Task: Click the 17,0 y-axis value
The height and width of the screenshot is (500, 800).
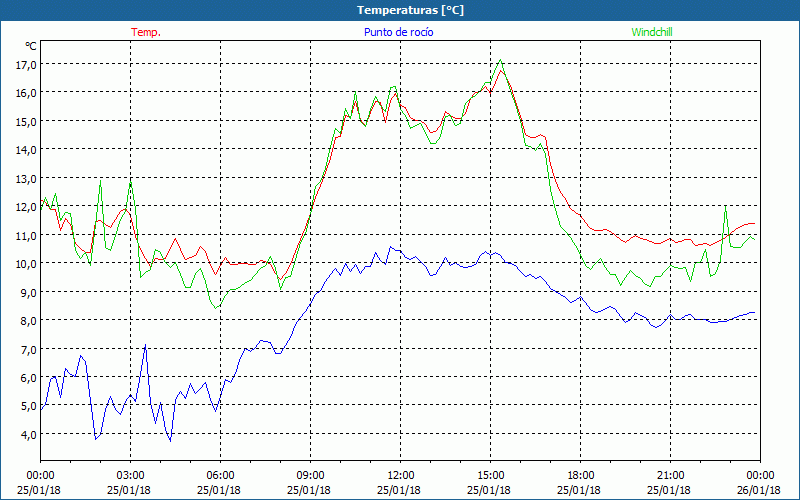Action: point(27,64)
